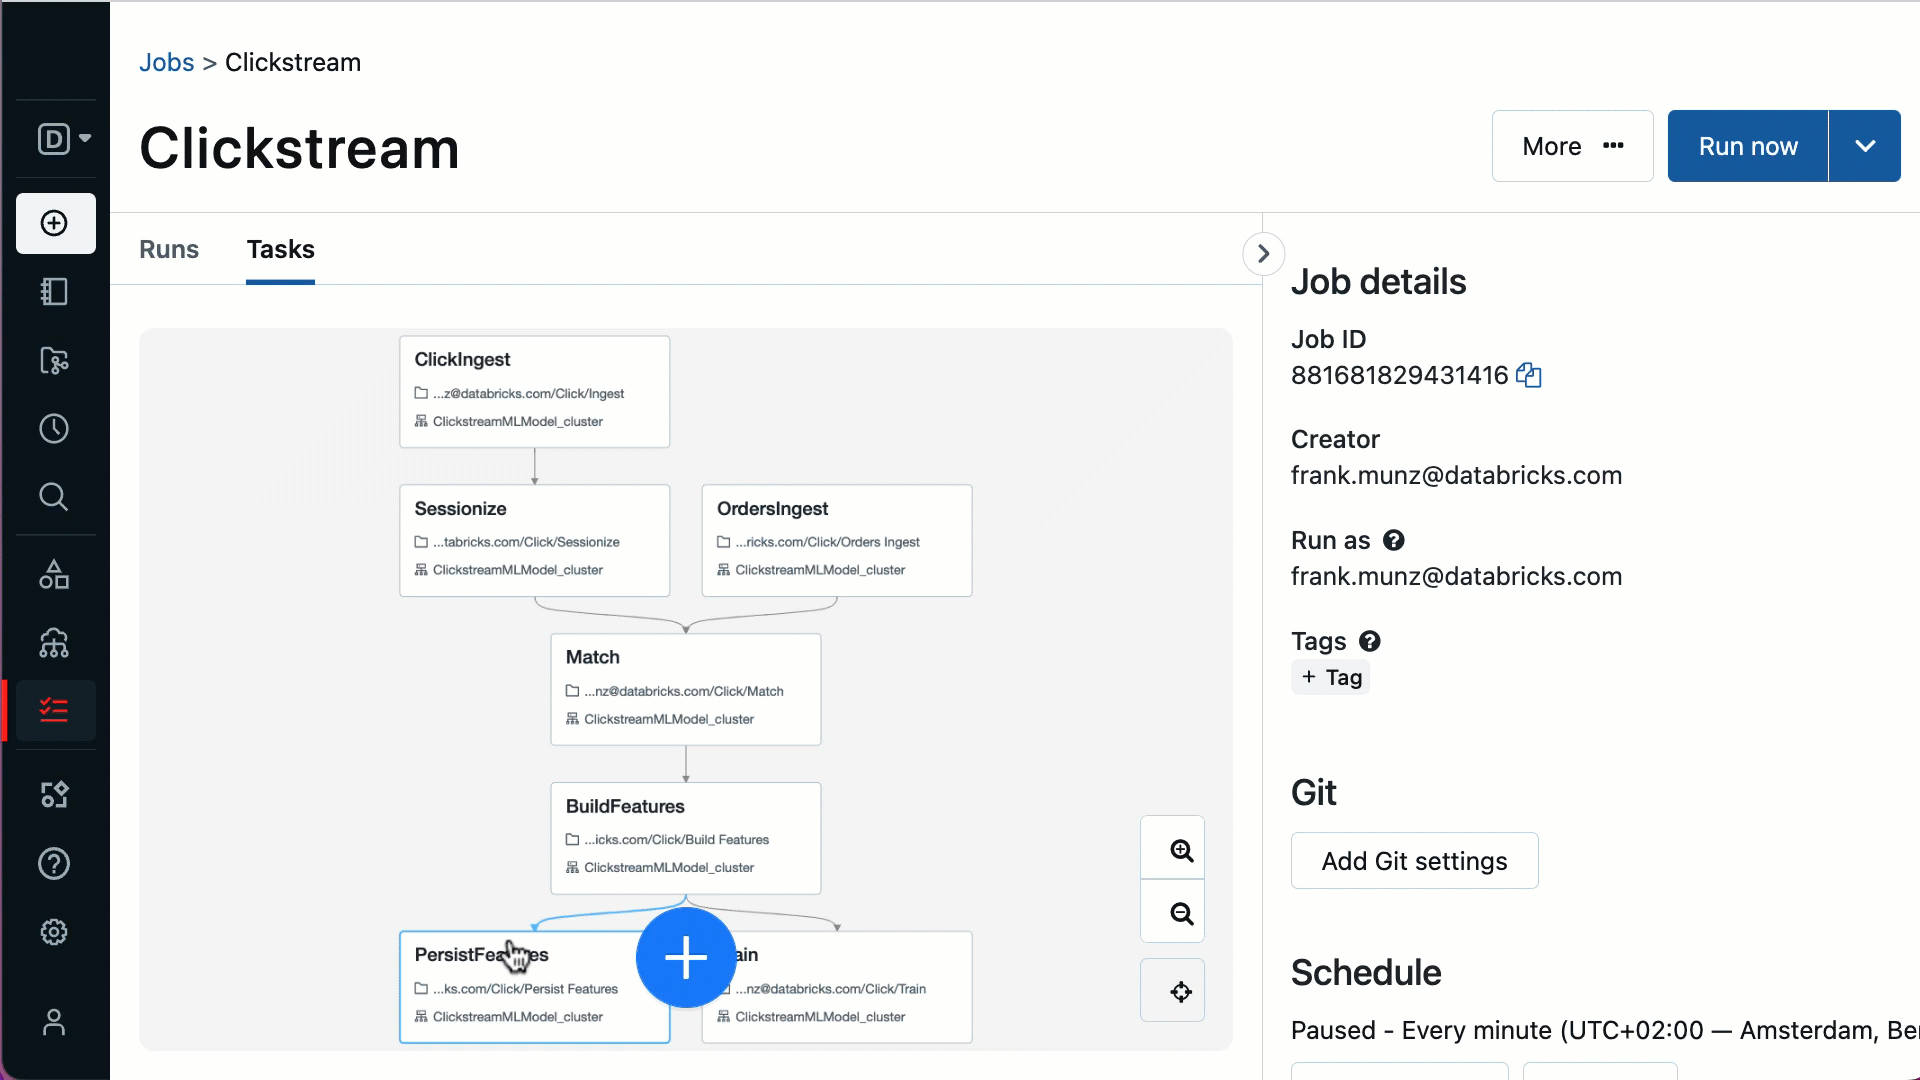Viewport: 1920px width, 1080px height.
Task: Open the More options menu
Action: [x=1572, y=146]
